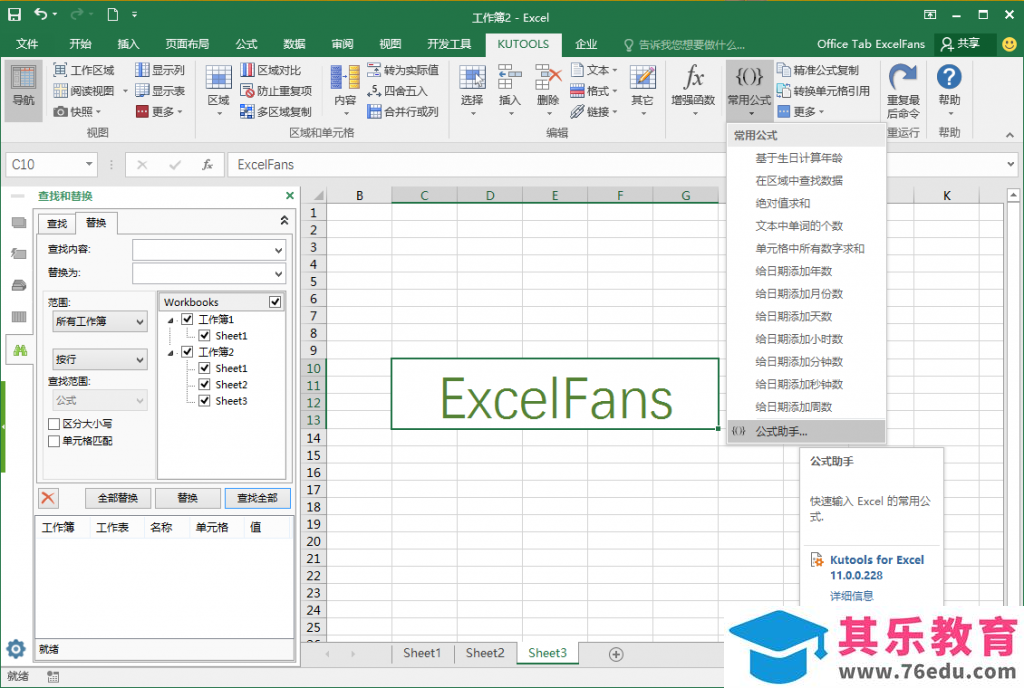This screenshot has height=688, width=1024.
Task: Switch to the 查找 Find tab in pane
Action: pos(57,223)
